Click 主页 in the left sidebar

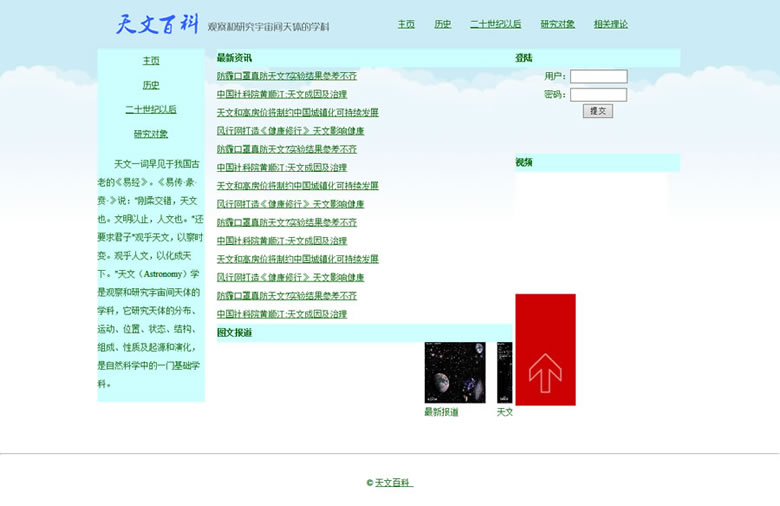point(151,61)
